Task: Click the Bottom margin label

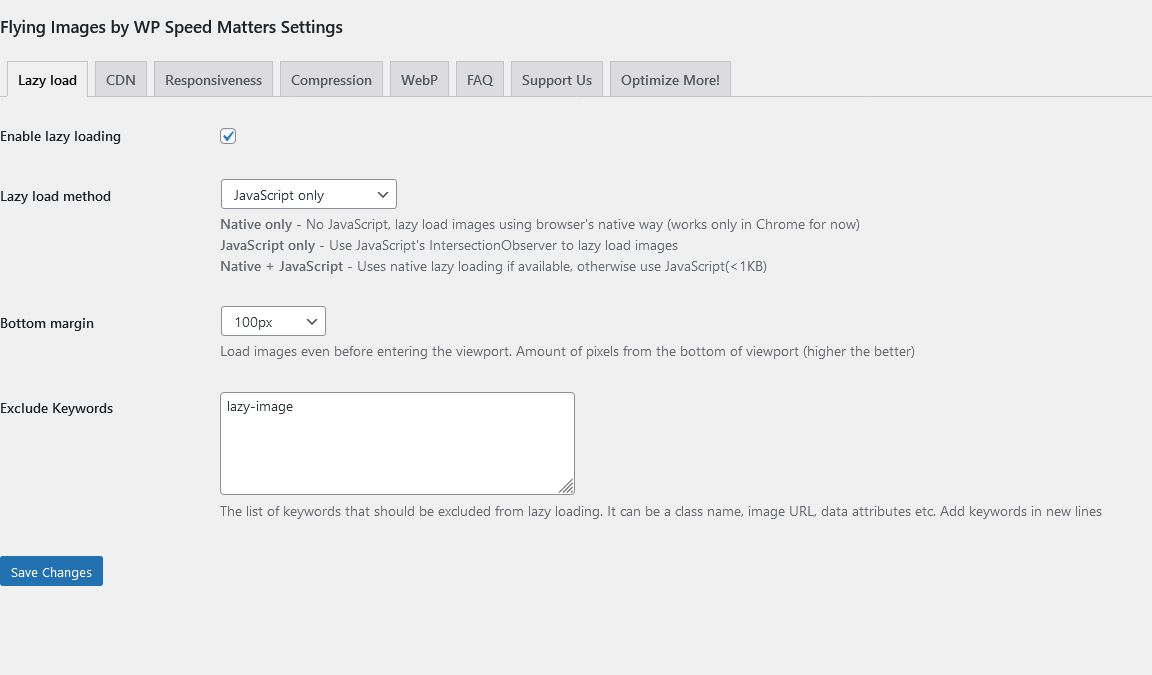Action: point(47,323)
